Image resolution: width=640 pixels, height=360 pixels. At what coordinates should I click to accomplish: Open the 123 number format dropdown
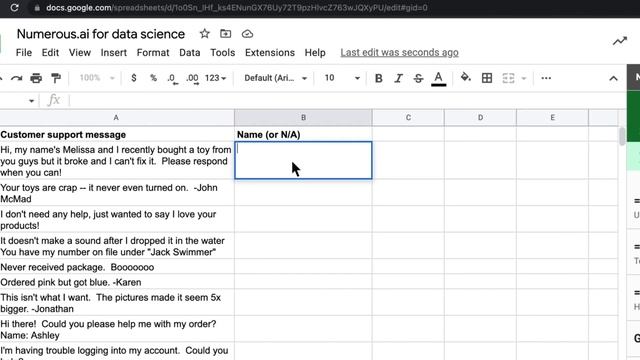[216, 78]
